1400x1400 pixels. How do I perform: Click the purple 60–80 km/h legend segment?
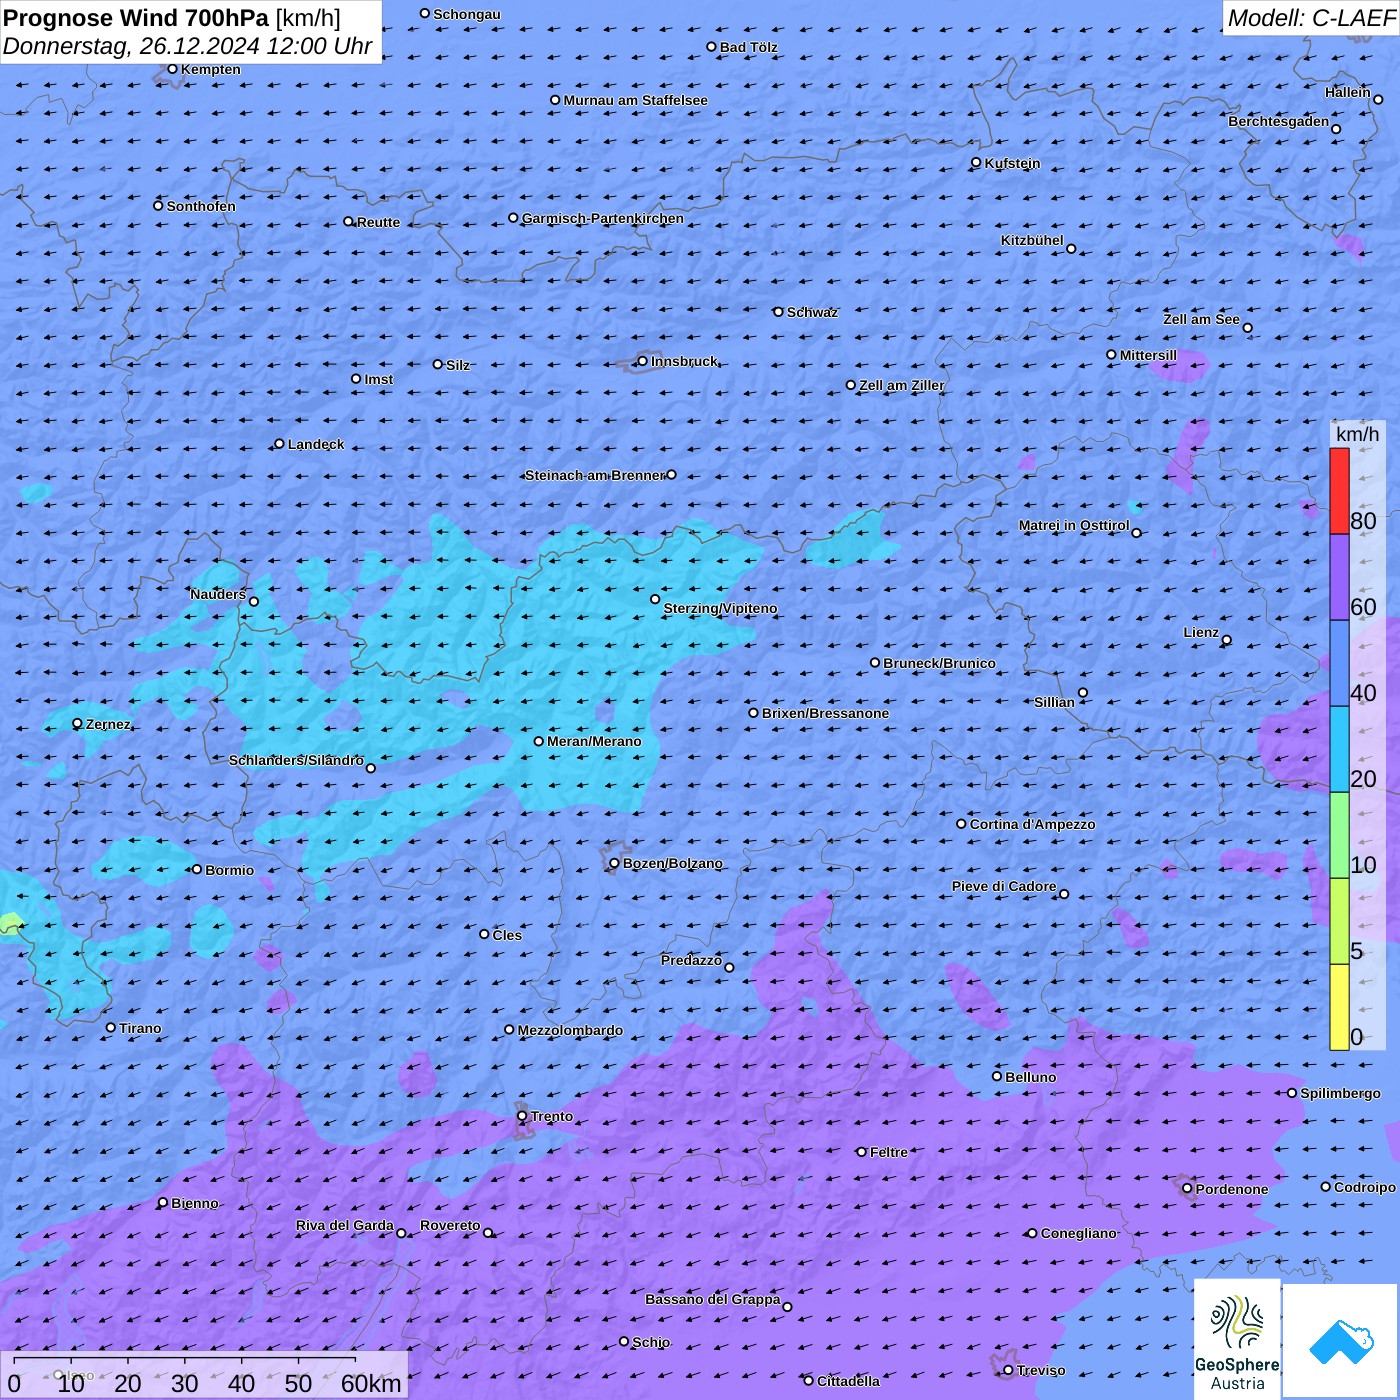point(1339,578)
